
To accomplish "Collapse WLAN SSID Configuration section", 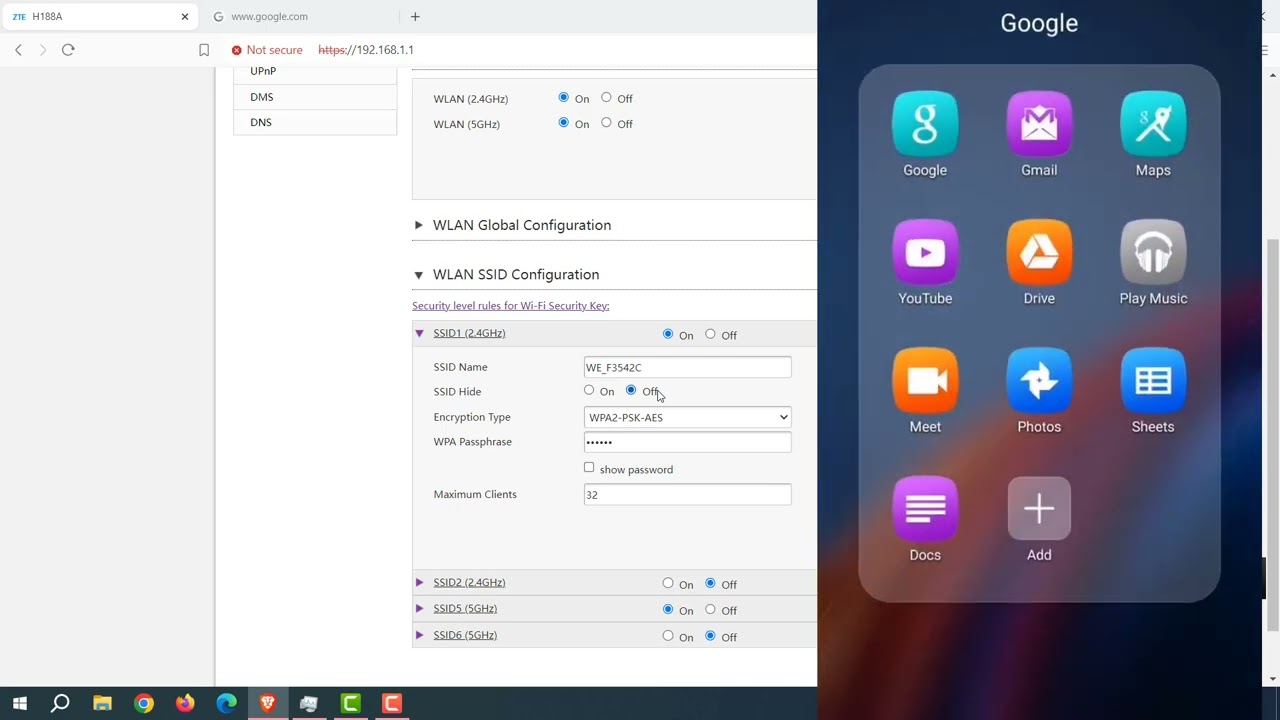I will tap(418, 274).
